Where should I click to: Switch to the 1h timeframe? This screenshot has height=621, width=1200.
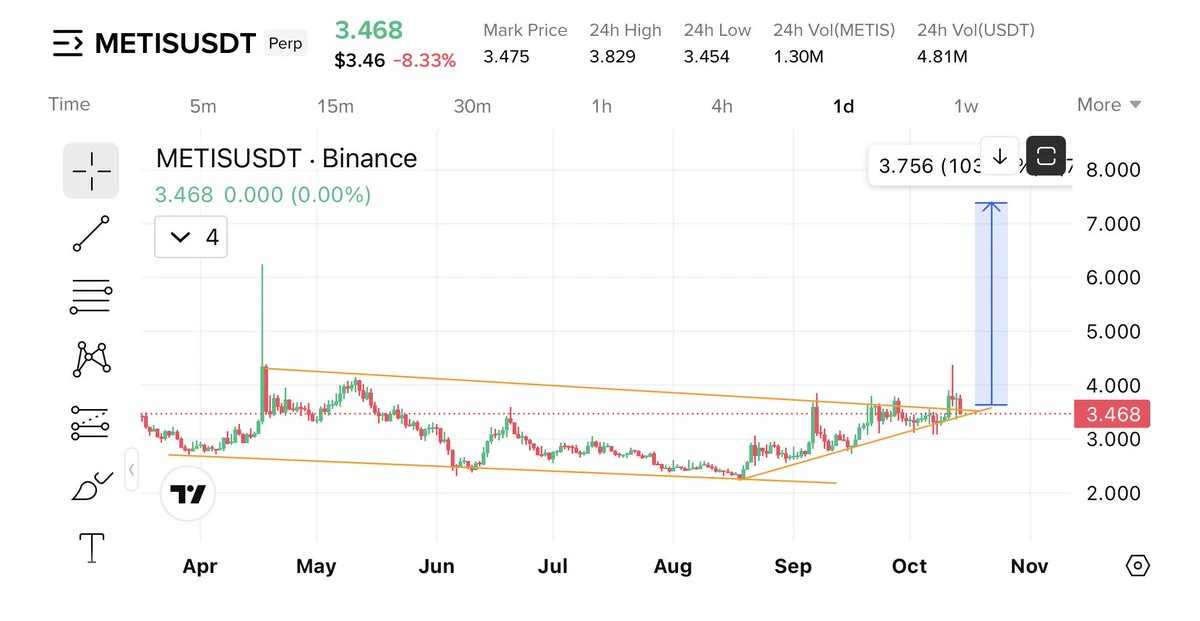click(x=601, y=106)
